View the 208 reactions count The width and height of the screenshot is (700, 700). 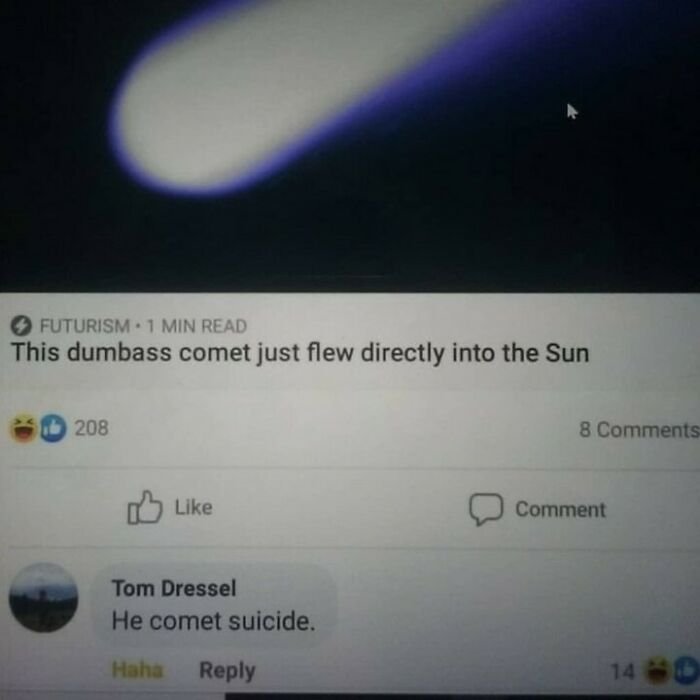92,428
